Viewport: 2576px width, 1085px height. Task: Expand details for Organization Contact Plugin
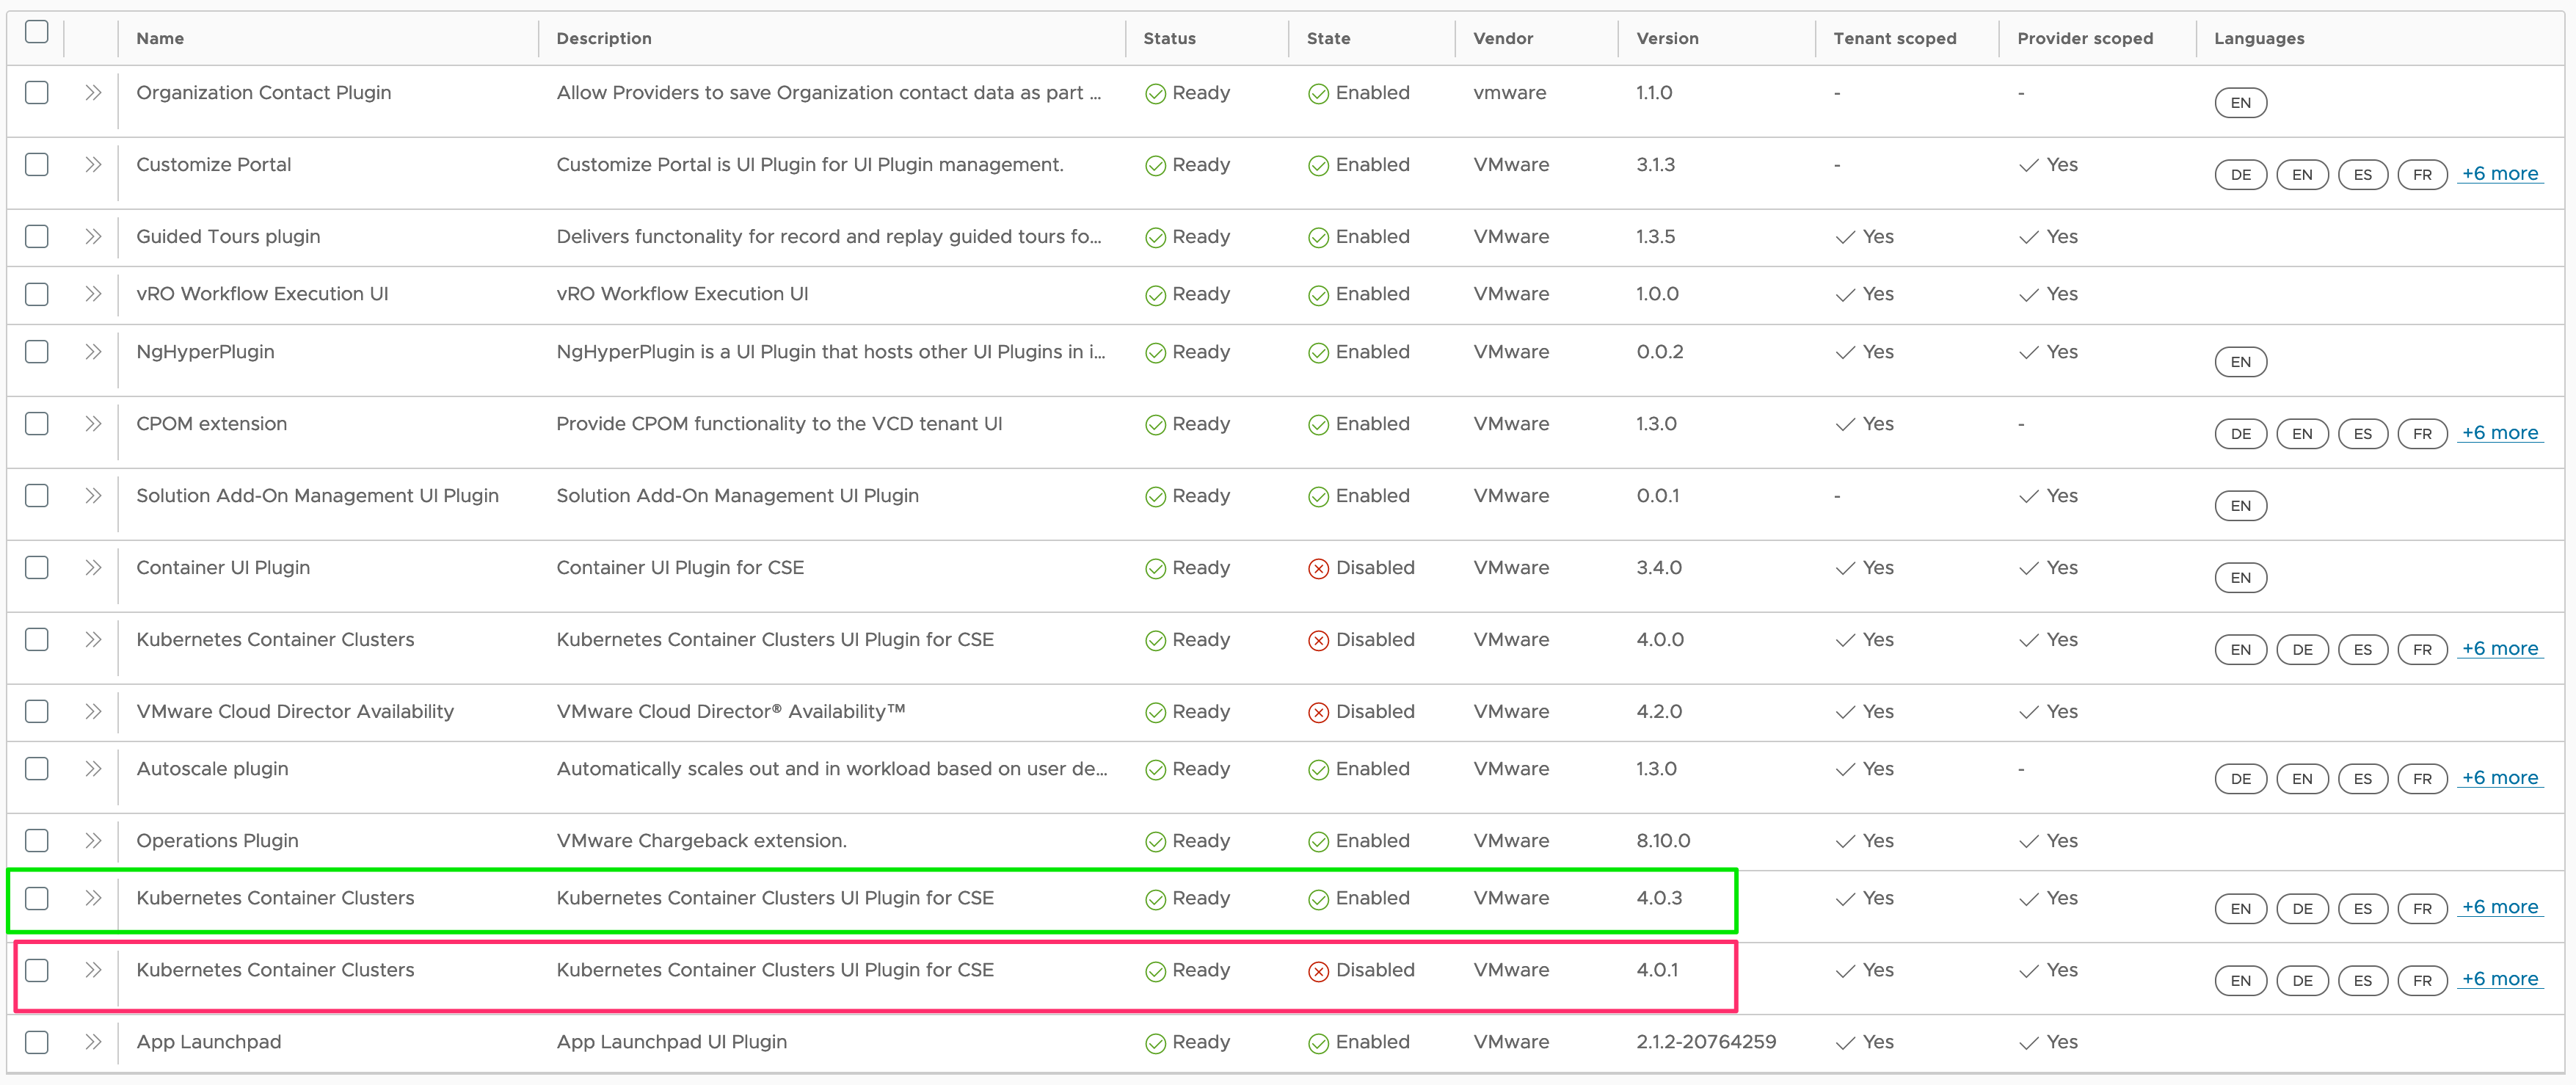click(x=93, y=93)
